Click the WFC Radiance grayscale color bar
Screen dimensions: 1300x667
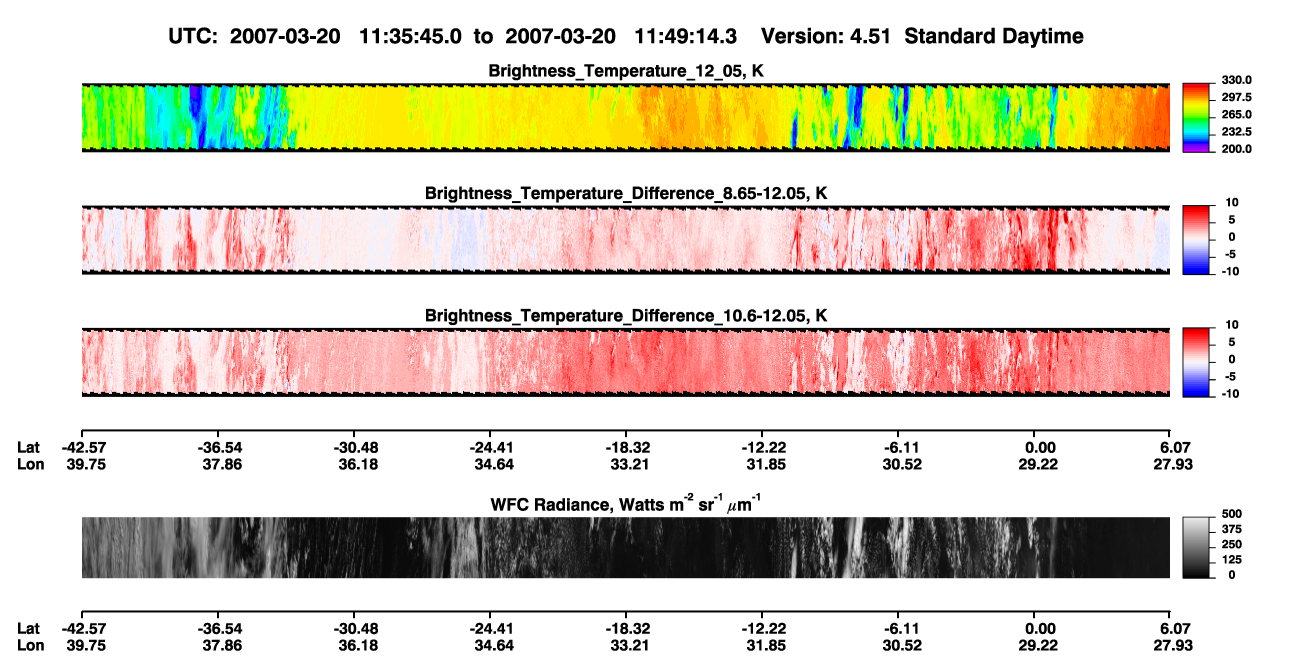point(1198,548)
